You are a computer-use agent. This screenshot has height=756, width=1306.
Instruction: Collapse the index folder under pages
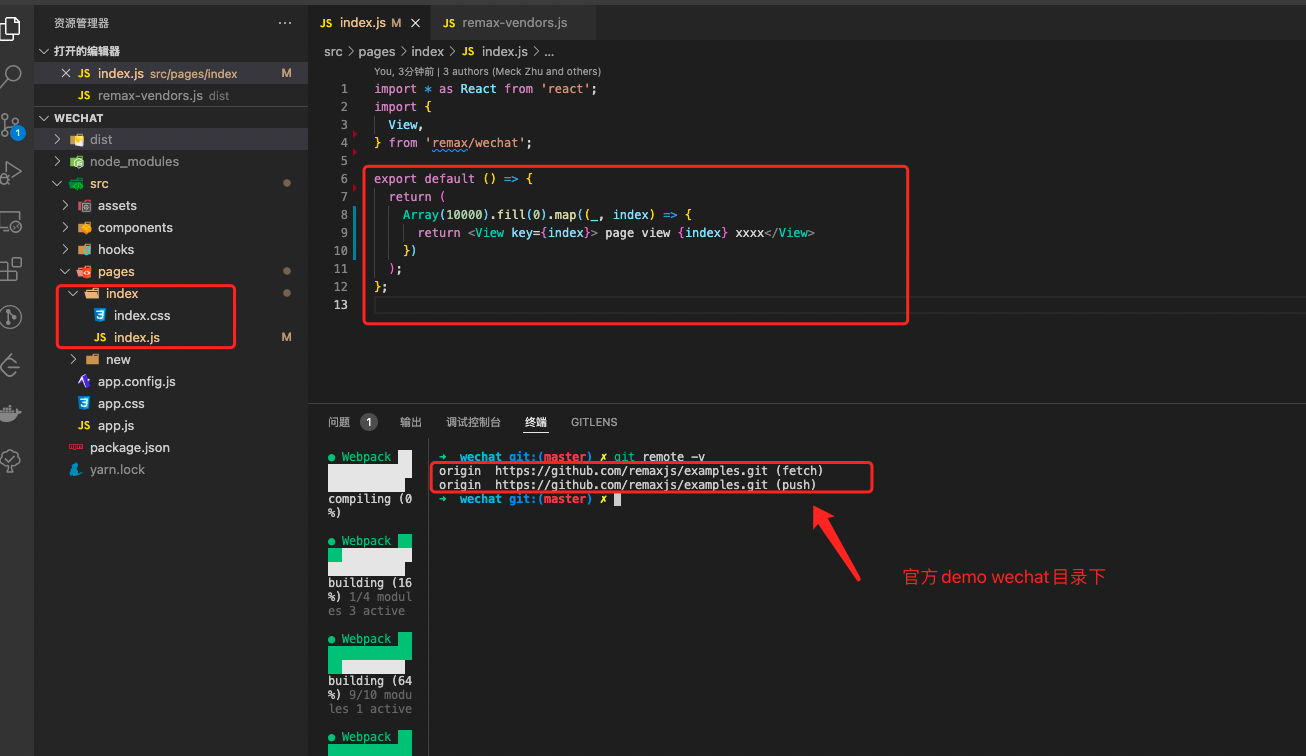pyautogui.click(x=74, y=293)
